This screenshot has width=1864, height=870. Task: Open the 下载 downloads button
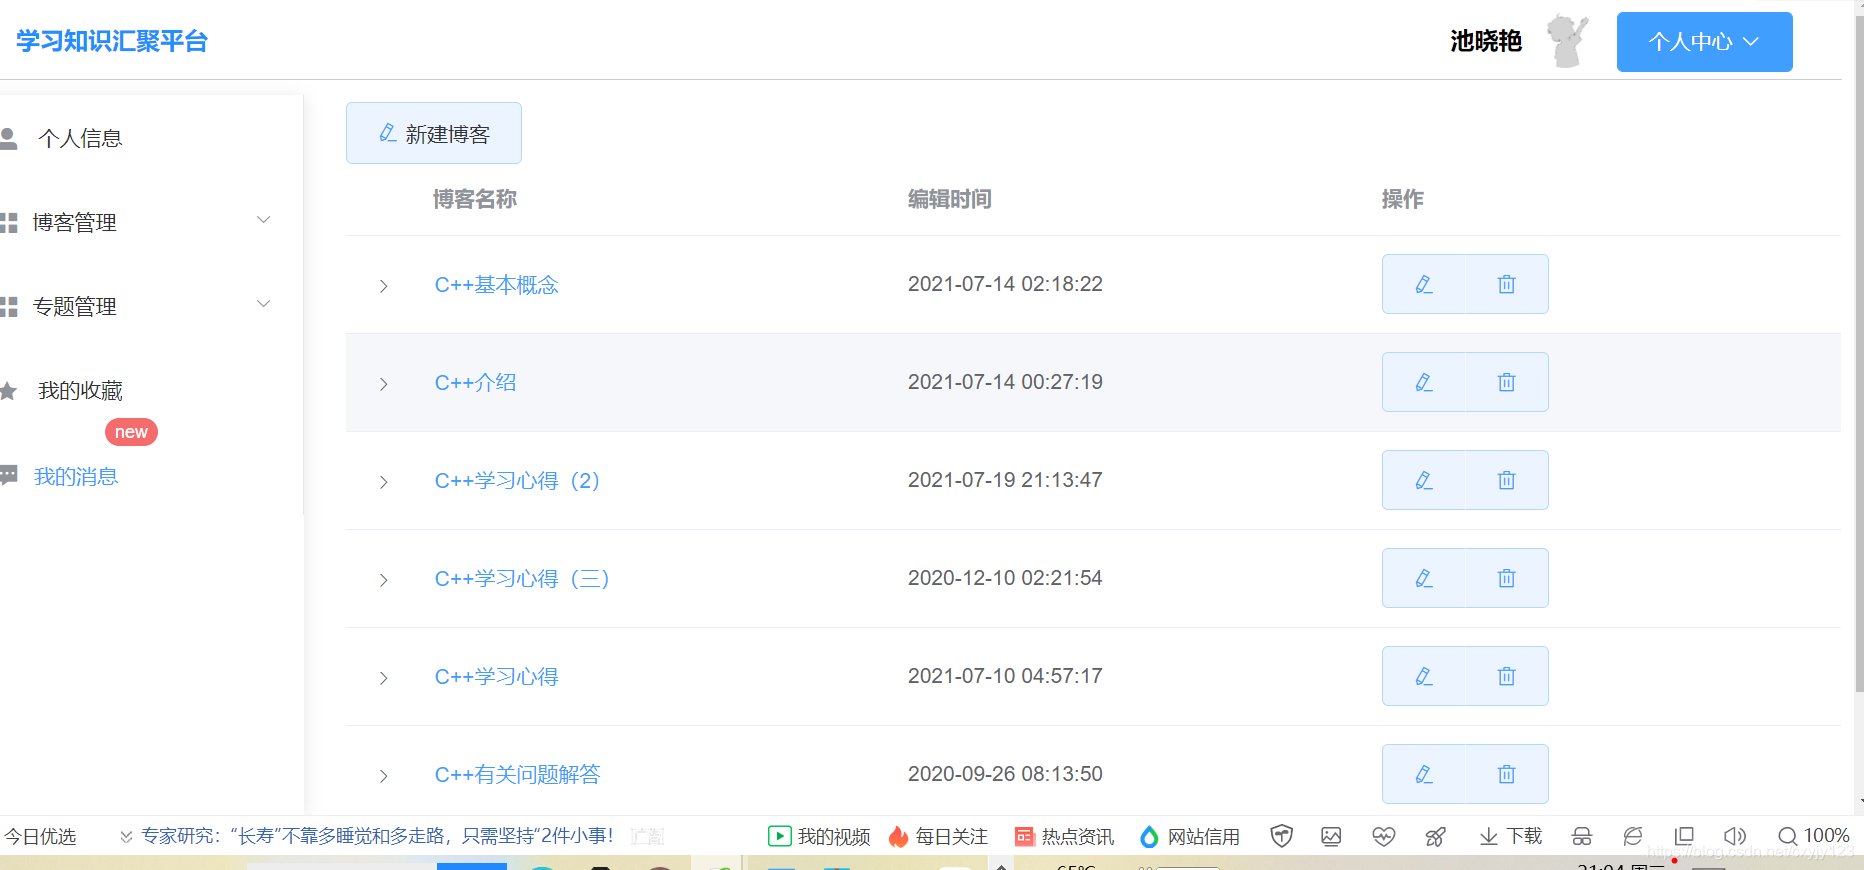1510,836
